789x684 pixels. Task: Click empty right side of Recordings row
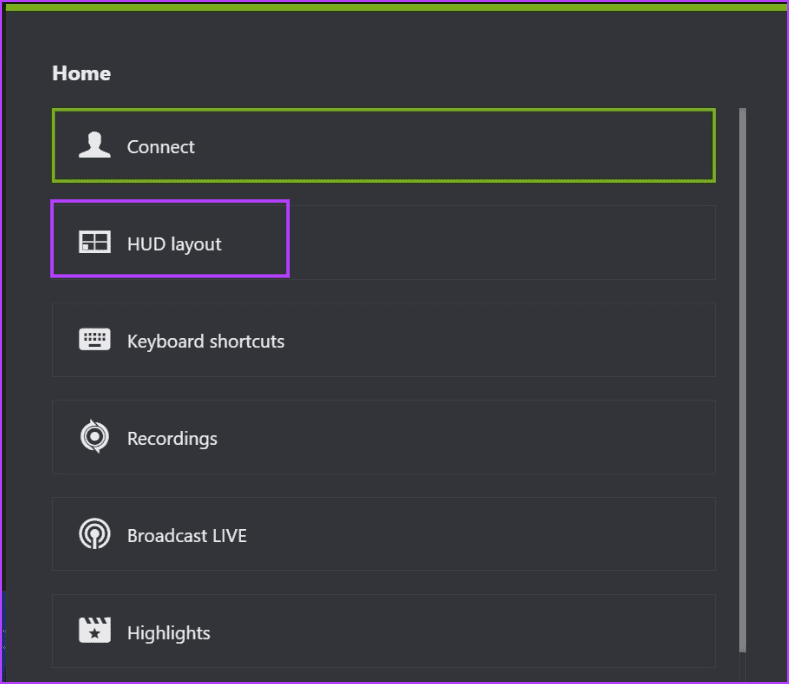[x=550, y=437]
